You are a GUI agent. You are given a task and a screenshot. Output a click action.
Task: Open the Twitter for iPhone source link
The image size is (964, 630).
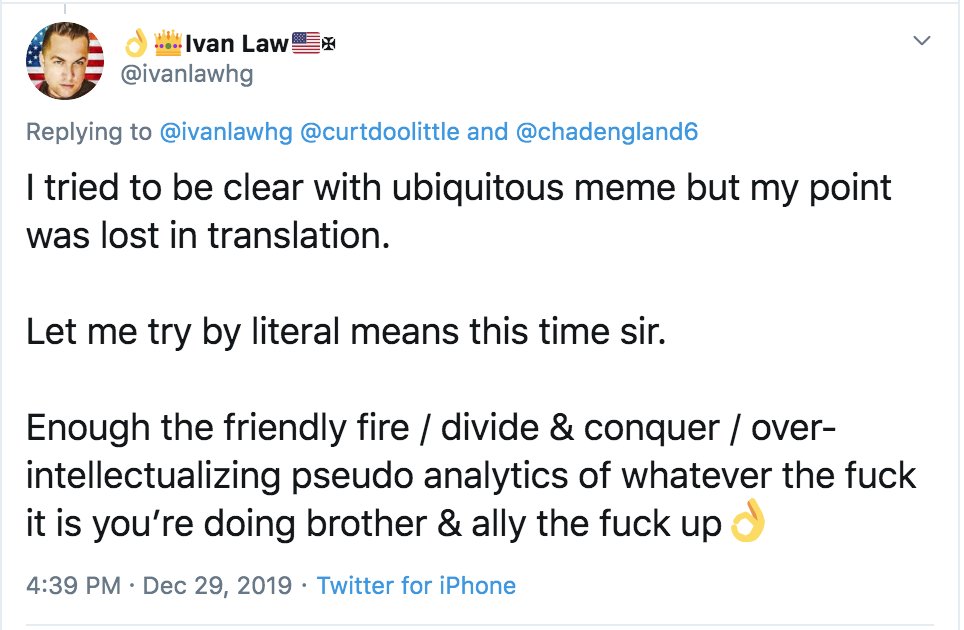click(416, 585)
